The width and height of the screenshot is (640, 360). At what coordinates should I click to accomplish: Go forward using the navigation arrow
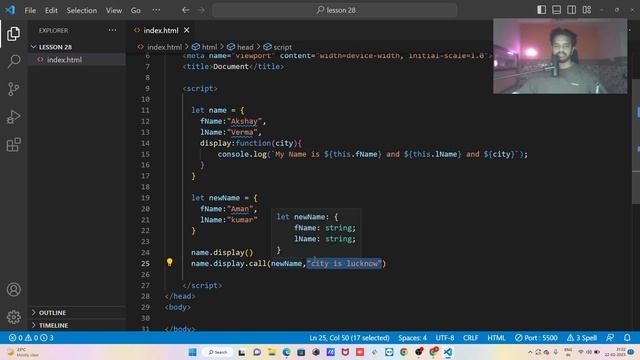201,10
